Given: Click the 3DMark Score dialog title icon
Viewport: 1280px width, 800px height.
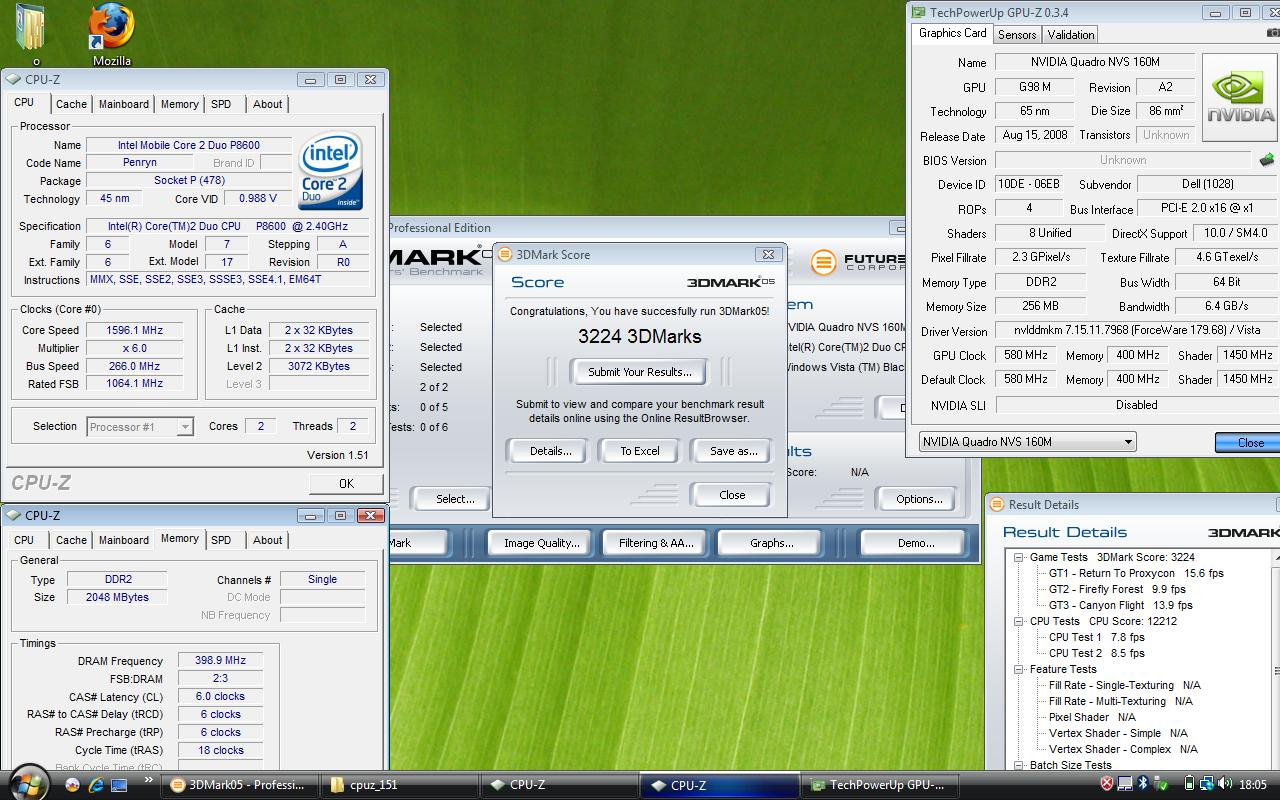Looking at the screenshot, I should point(505,254).
